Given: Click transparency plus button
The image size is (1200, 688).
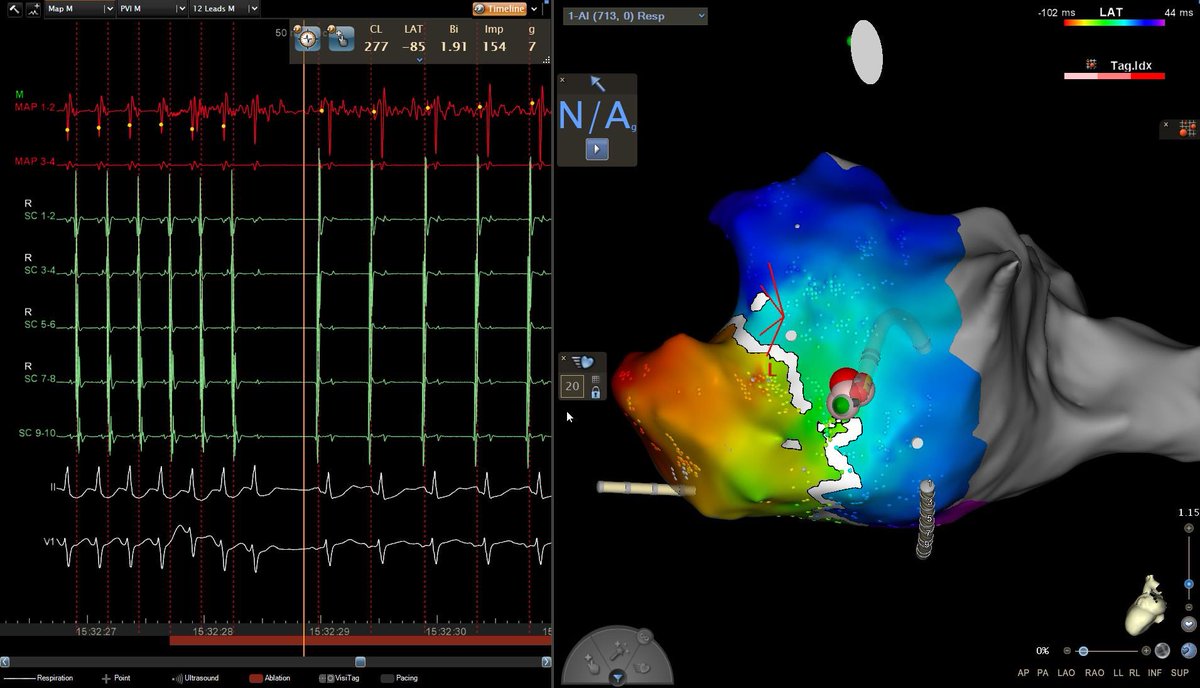Looking at the screenshot, I should point(1146,651).
